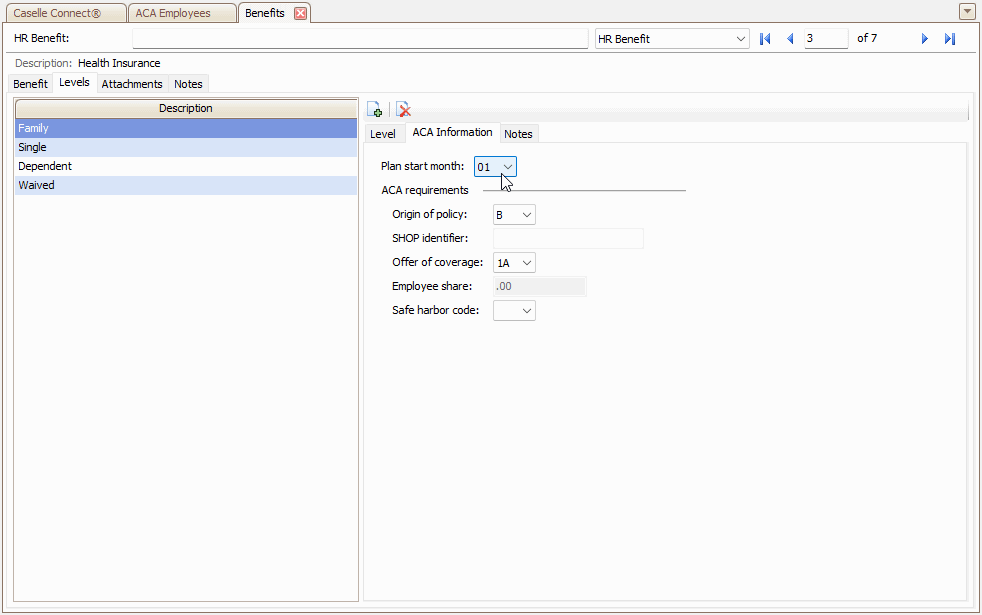The height and width of the screenshot is (615, 982).
Task: Click the Employee share field
Action: pyautogui.click(x=540, y=287)
